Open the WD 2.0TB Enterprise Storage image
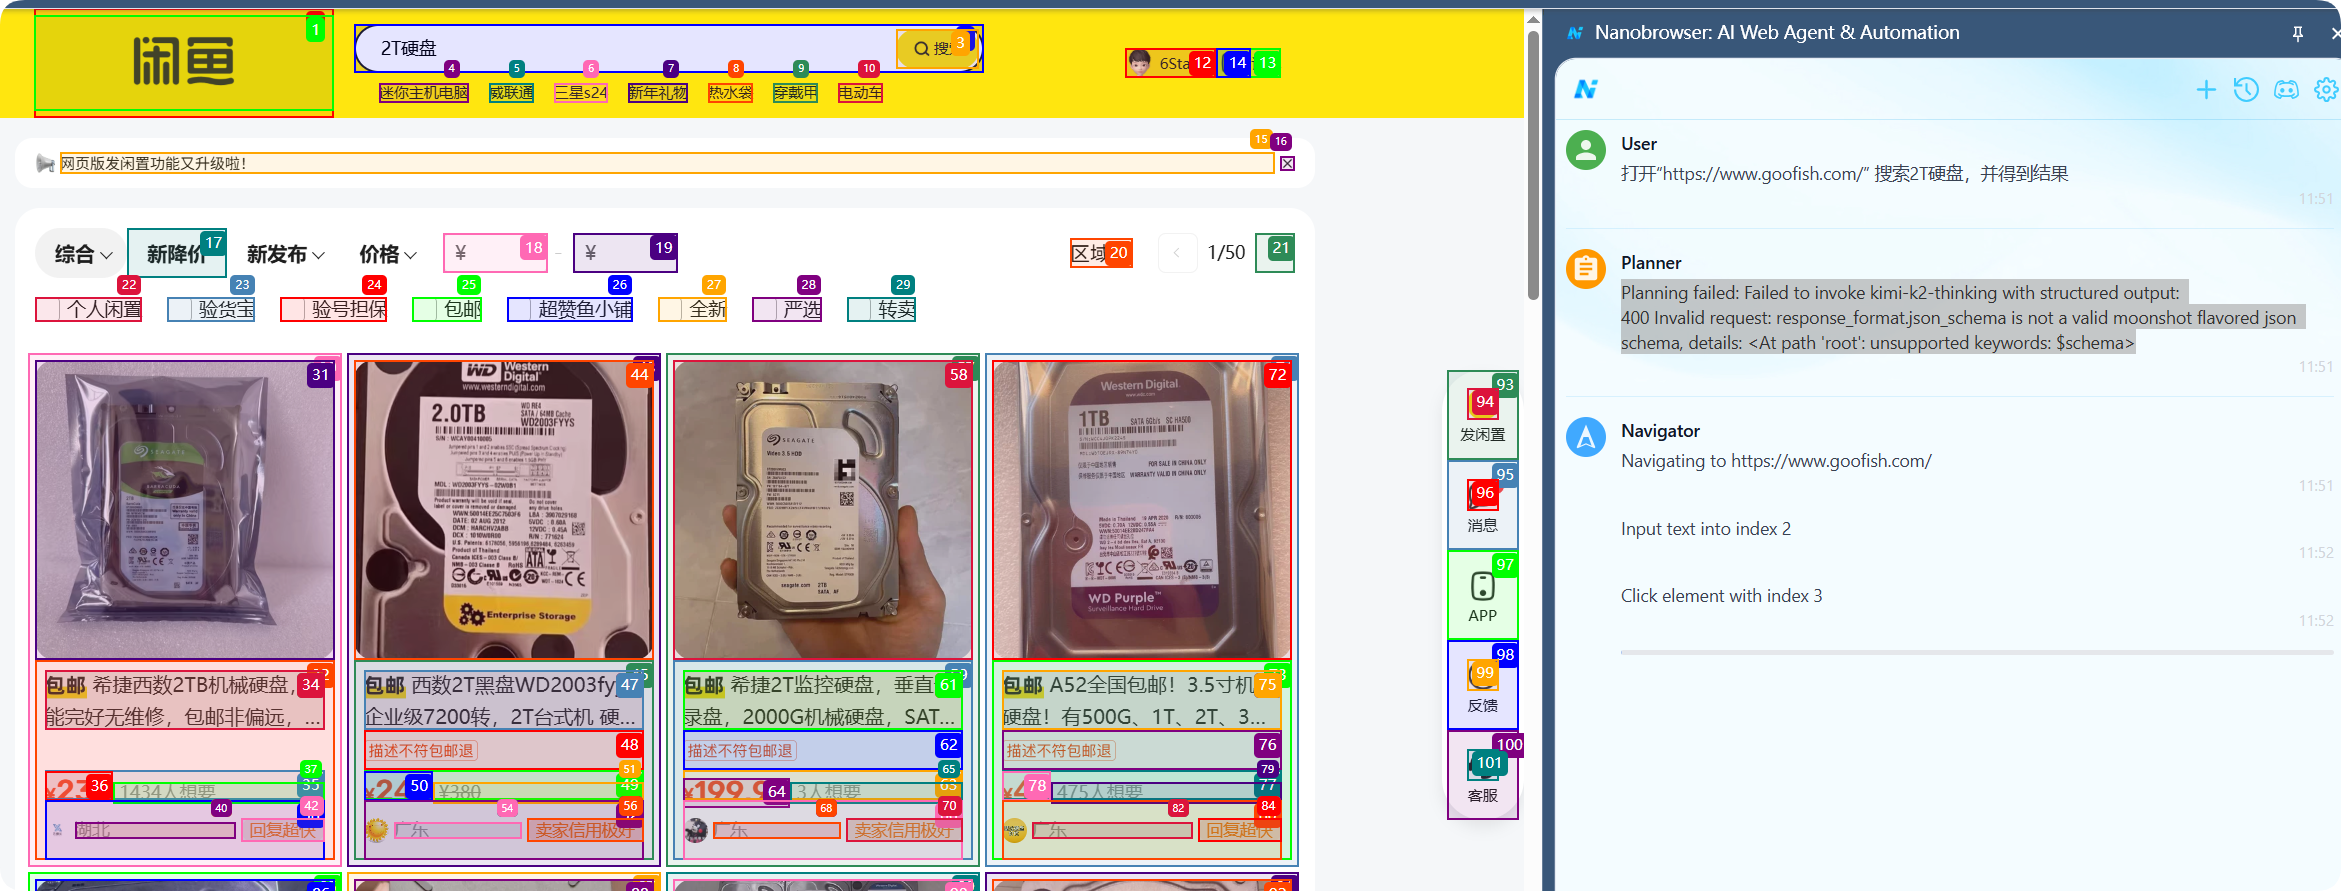2341x891 pixels. click(504, 509)
